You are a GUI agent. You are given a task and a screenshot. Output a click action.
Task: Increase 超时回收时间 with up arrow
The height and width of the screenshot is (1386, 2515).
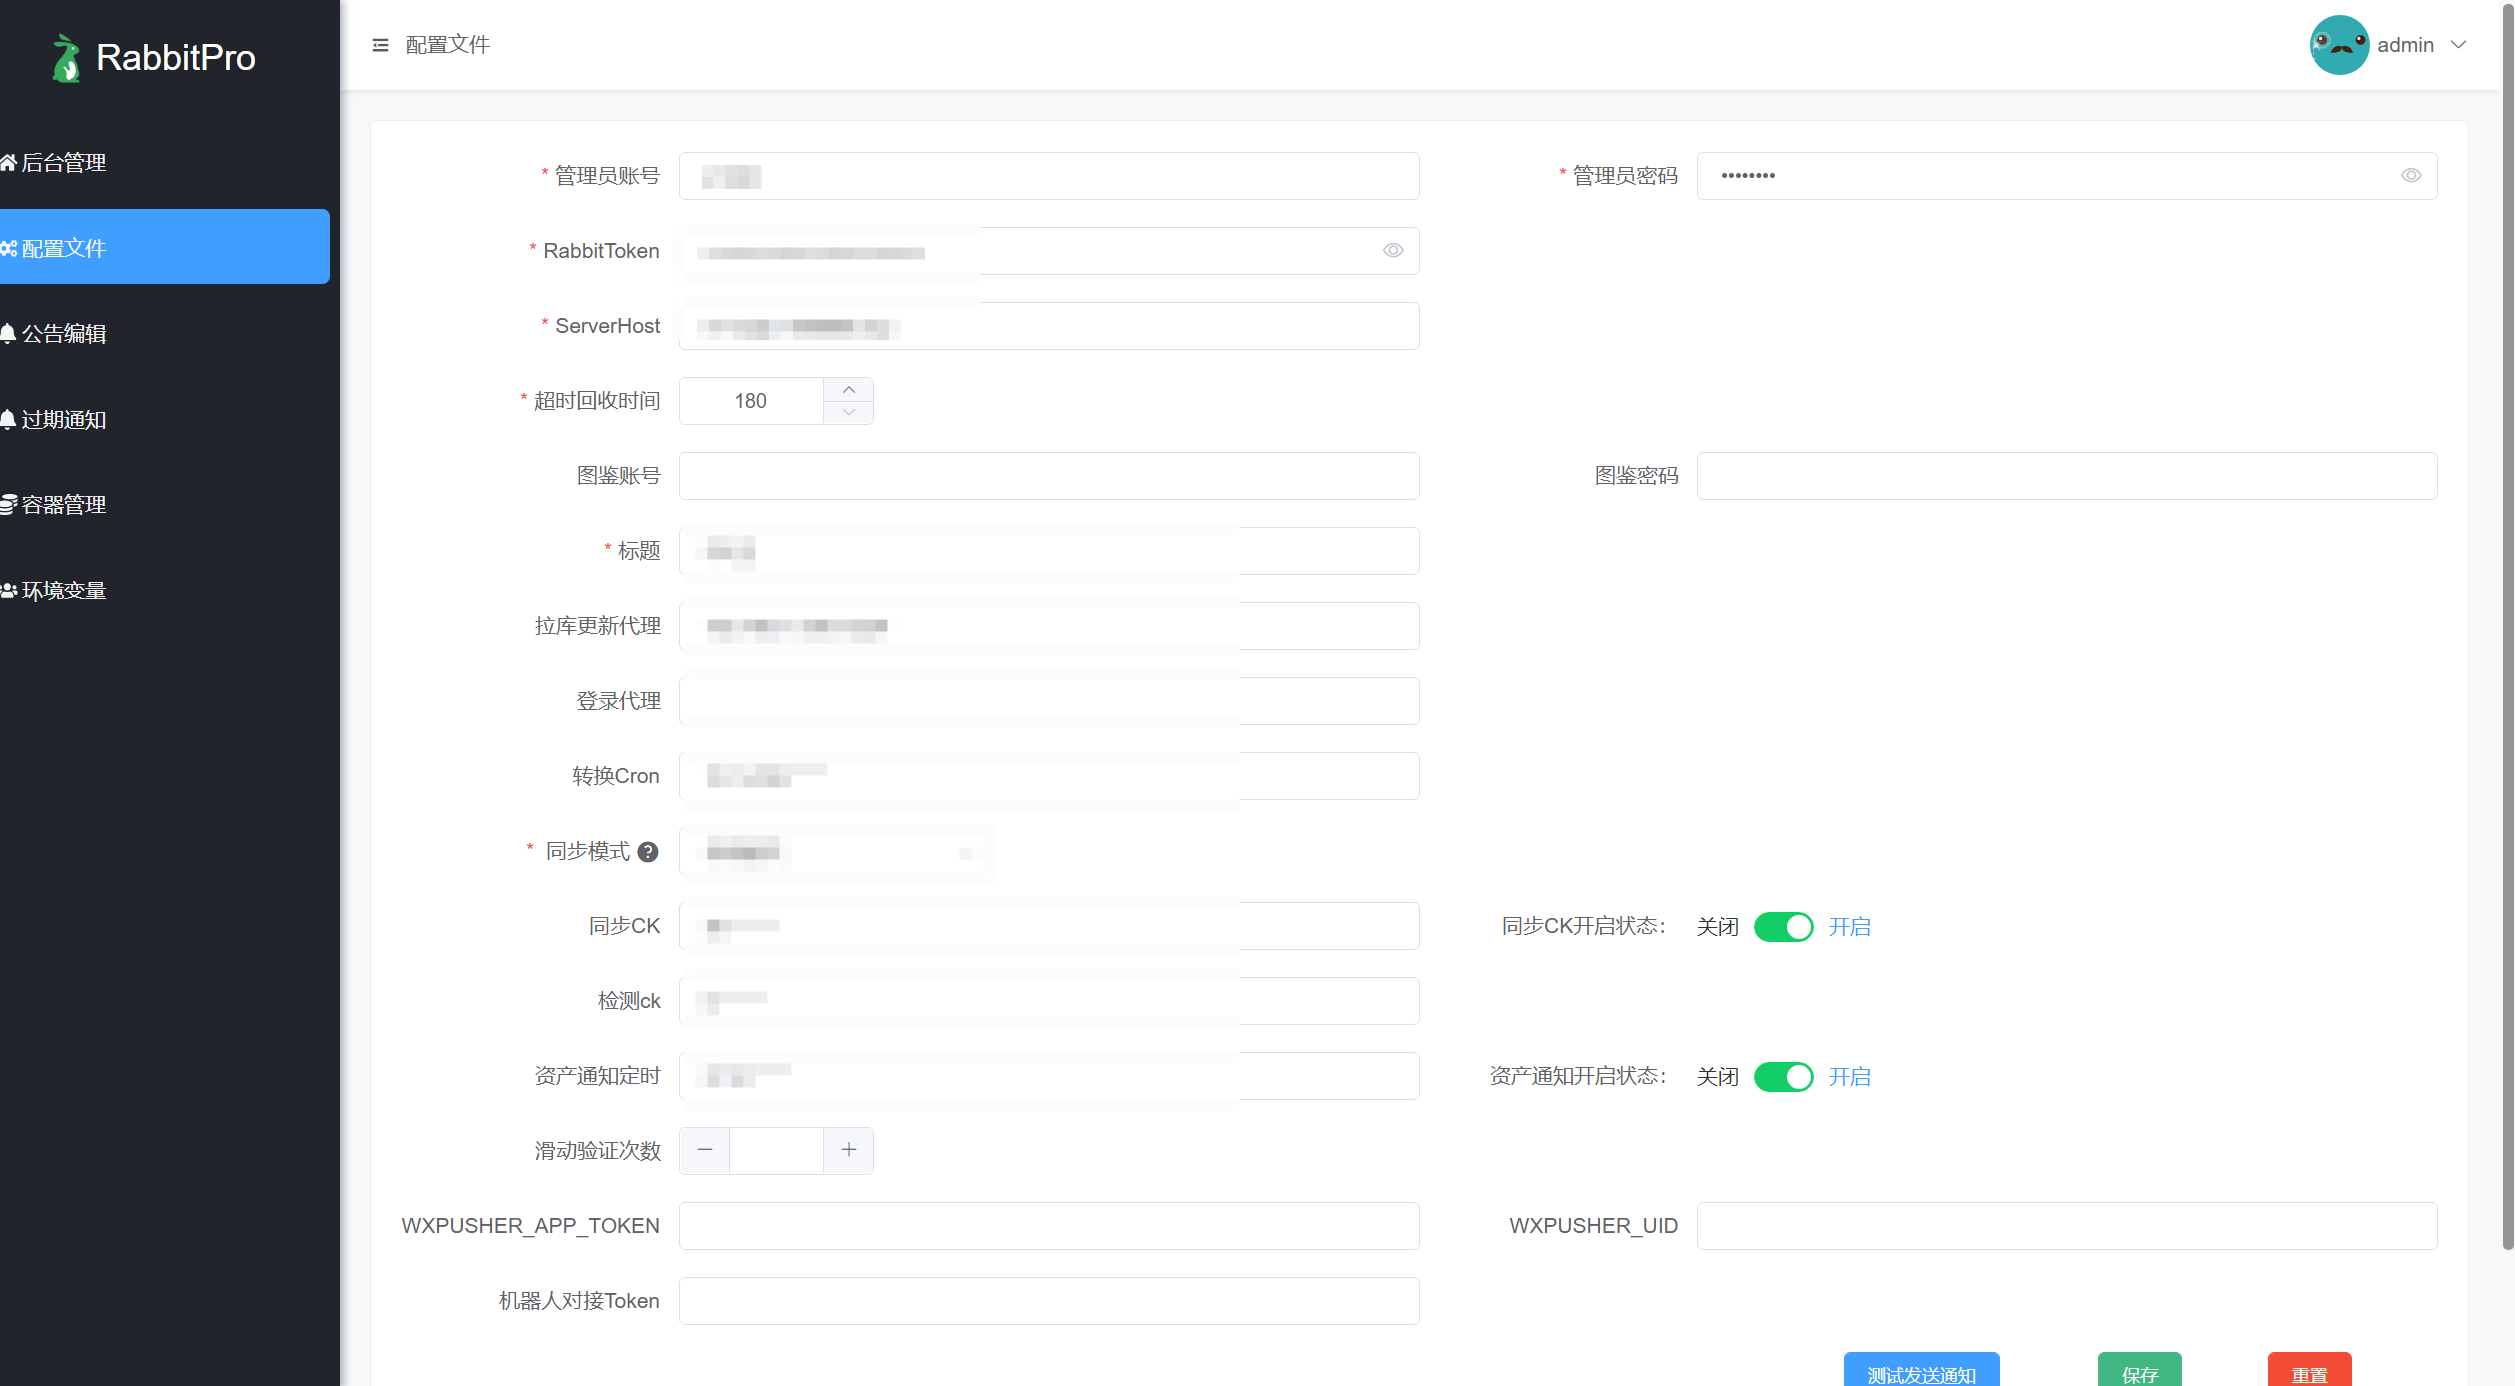(848, 389)
